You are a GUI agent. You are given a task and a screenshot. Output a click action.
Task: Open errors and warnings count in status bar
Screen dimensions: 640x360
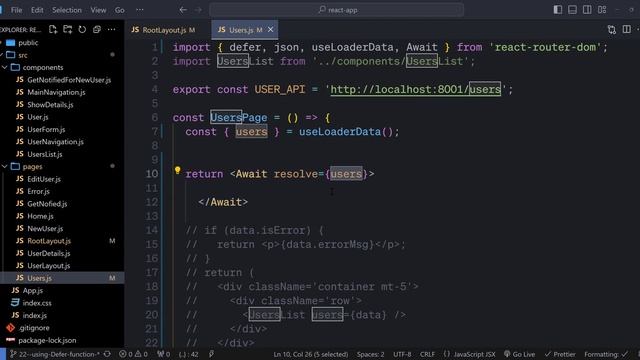pyautogui.click(x=133, y=354)
